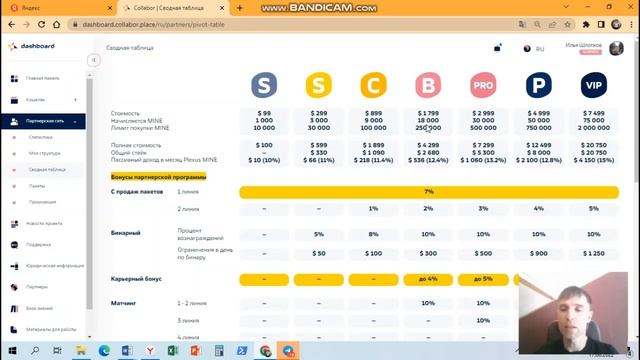Viewport: 640px width, 360px height.
Task: Click the $ 7 499 VIP price
Action: point(594,113)
